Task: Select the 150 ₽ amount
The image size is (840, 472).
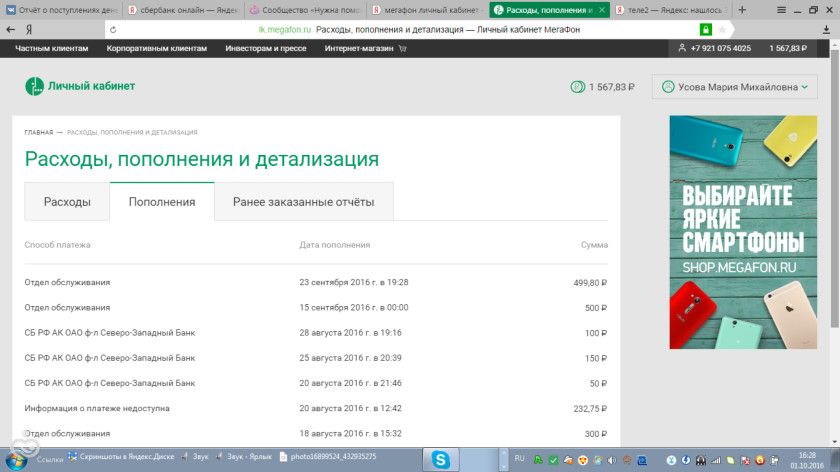Action: [x=596, y=358]
